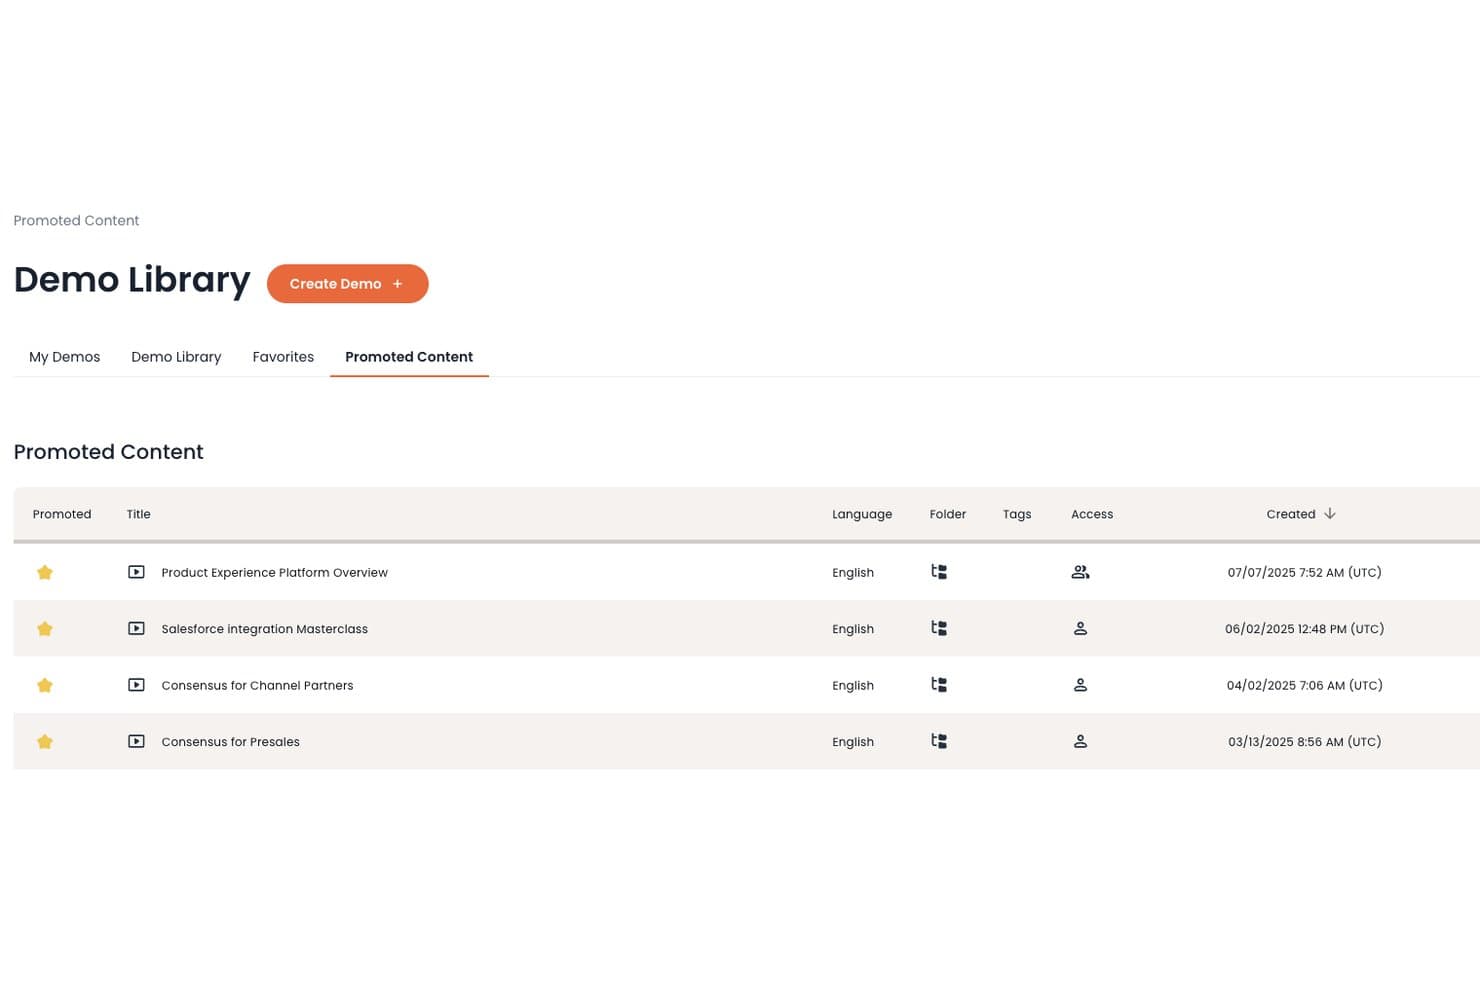The height and width of the screenshot is (987, 1480).
Task: Open the Salesforce Integration Masterclass demo title
Action: (x=265, y=629)
